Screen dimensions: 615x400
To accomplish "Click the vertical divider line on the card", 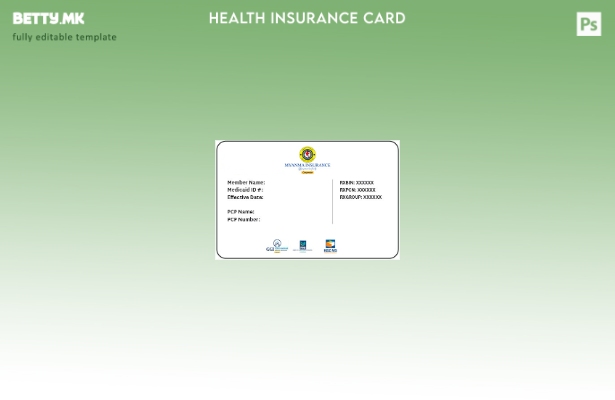I will click(332, 201).
